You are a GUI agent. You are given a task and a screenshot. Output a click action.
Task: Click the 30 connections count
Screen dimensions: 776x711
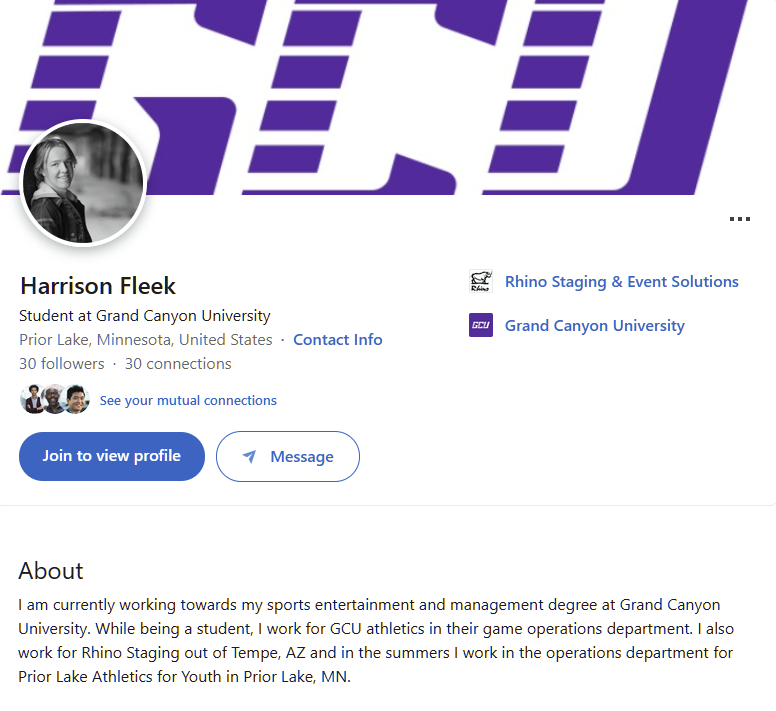(178, 364)
